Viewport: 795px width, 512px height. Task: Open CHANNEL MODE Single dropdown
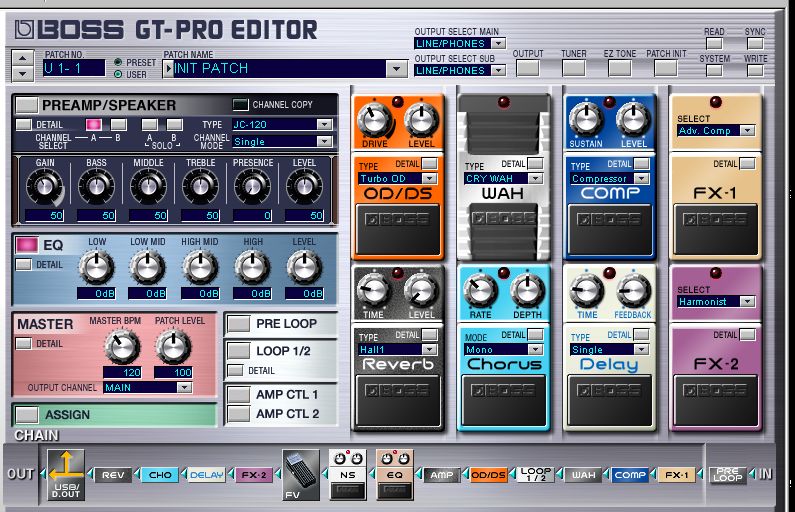tap(324, 141)
